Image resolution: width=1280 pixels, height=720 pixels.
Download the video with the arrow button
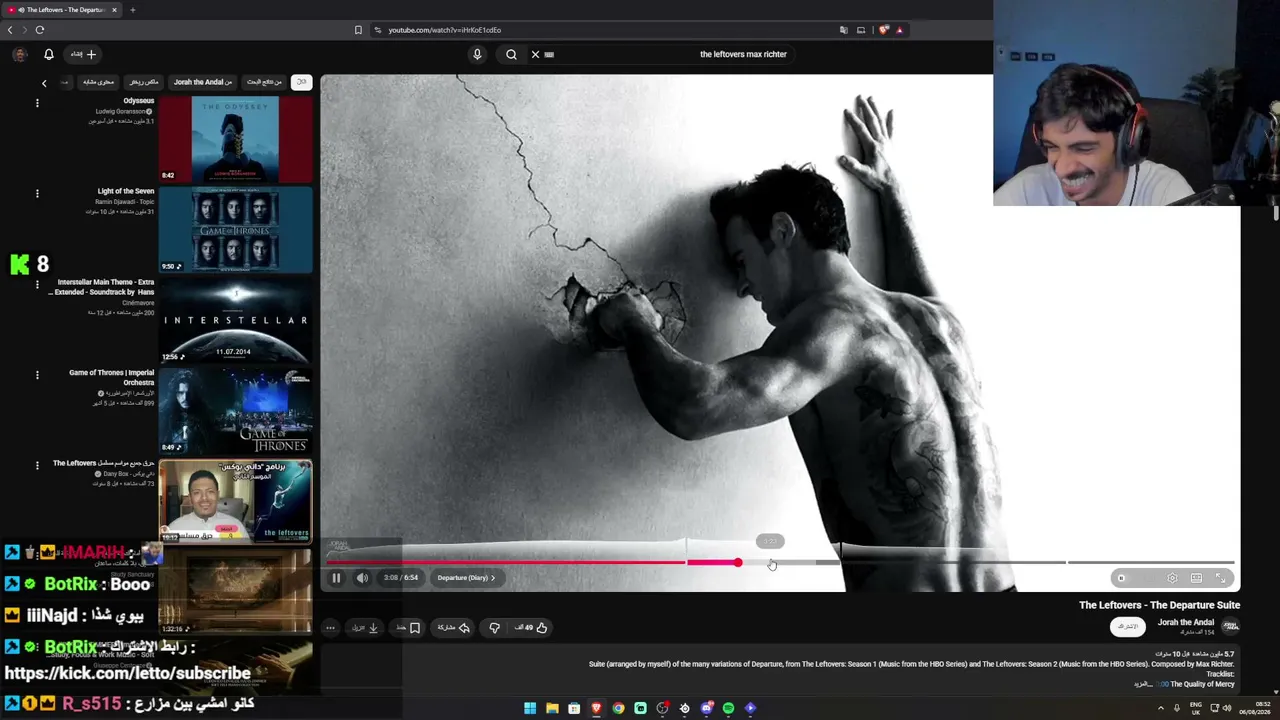[366, 628]
